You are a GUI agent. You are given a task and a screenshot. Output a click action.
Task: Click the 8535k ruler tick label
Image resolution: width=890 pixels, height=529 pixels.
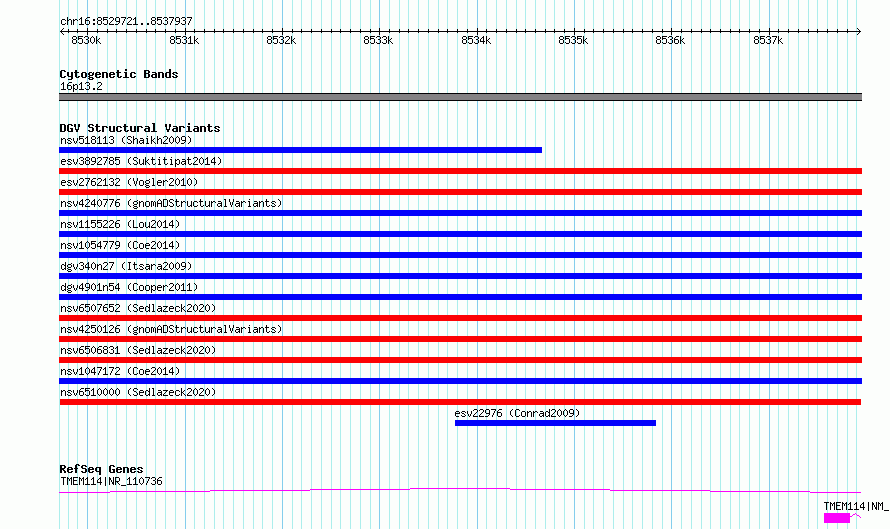[x=573, y=40]
